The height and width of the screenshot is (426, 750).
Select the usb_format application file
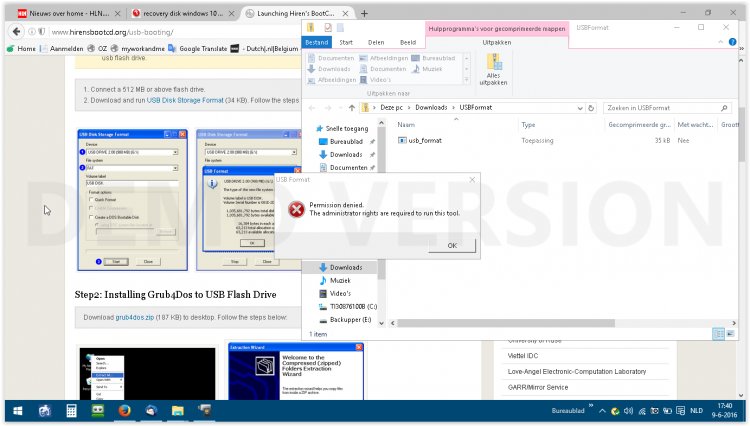click(x=425, y=140)
